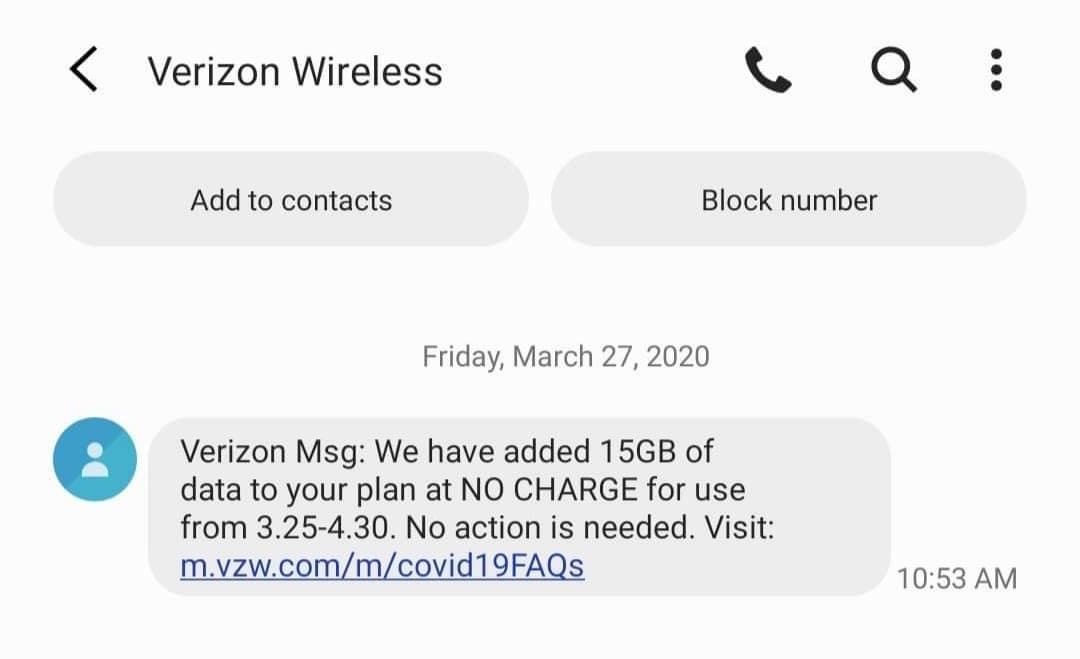
Task: Click the 10:53 AM message timestamp
Action: click(x=956, y=578)
